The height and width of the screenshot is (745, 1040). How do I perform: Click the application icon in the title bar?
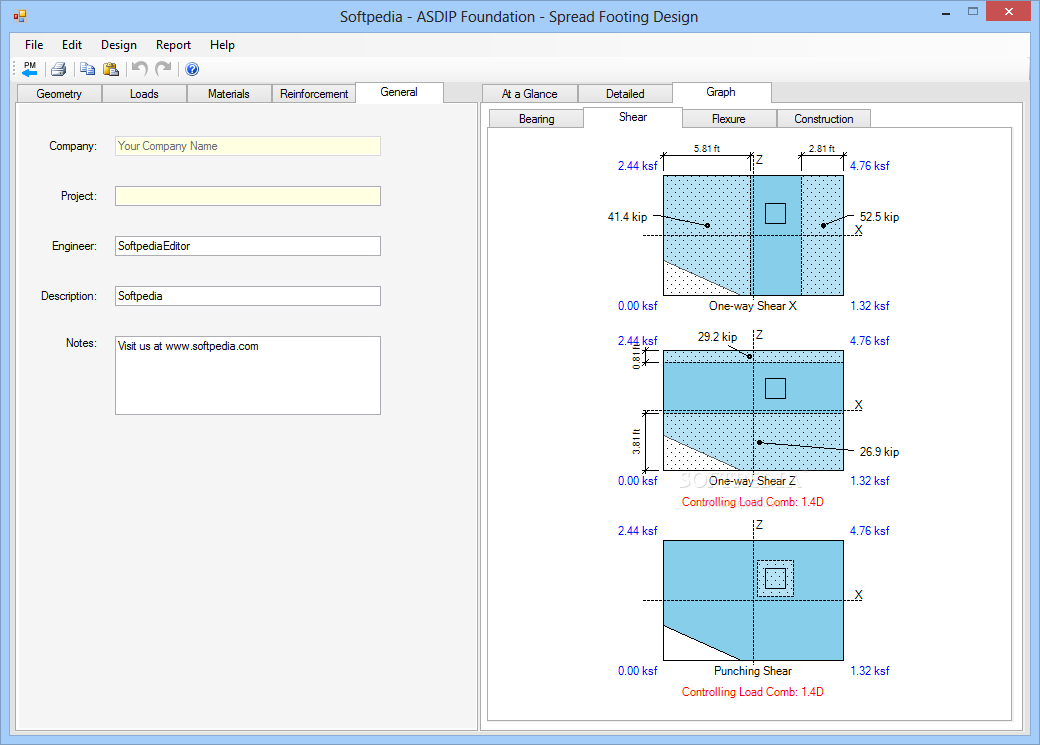(20, 16)
